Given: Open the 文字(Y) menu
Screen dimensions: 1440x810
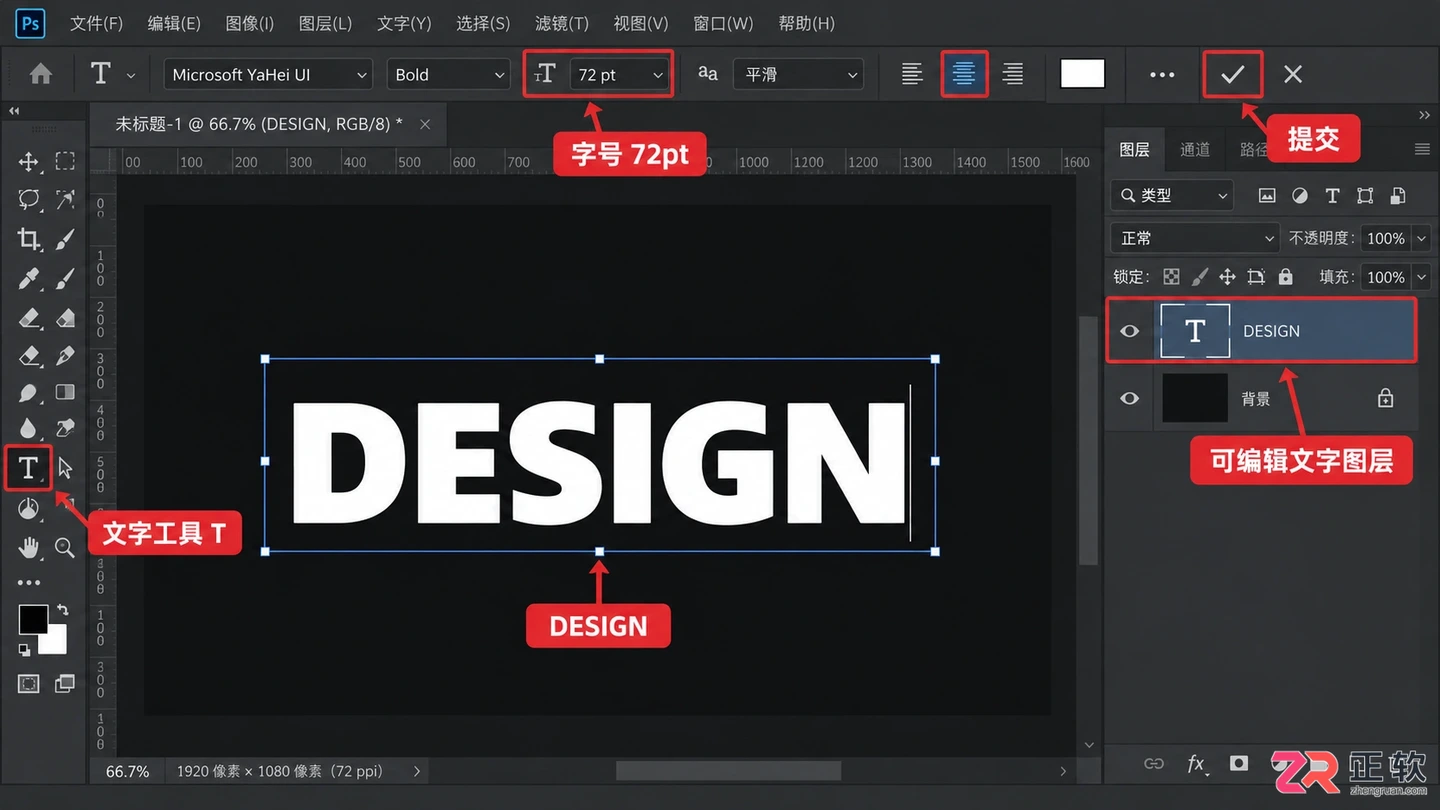Looking at the screenshot, I should pos(405,23).
